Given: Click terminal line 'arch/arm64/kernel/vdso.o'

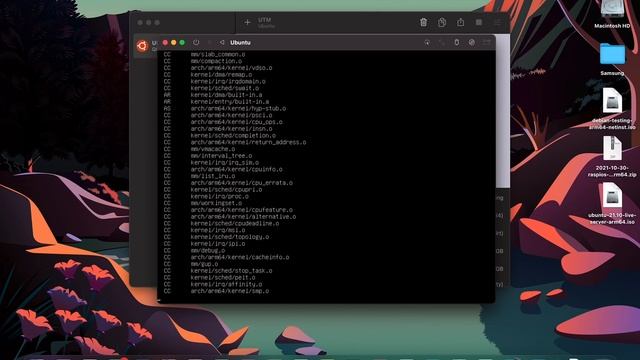Looking at the screenshot, I should (x=231, y=68).
